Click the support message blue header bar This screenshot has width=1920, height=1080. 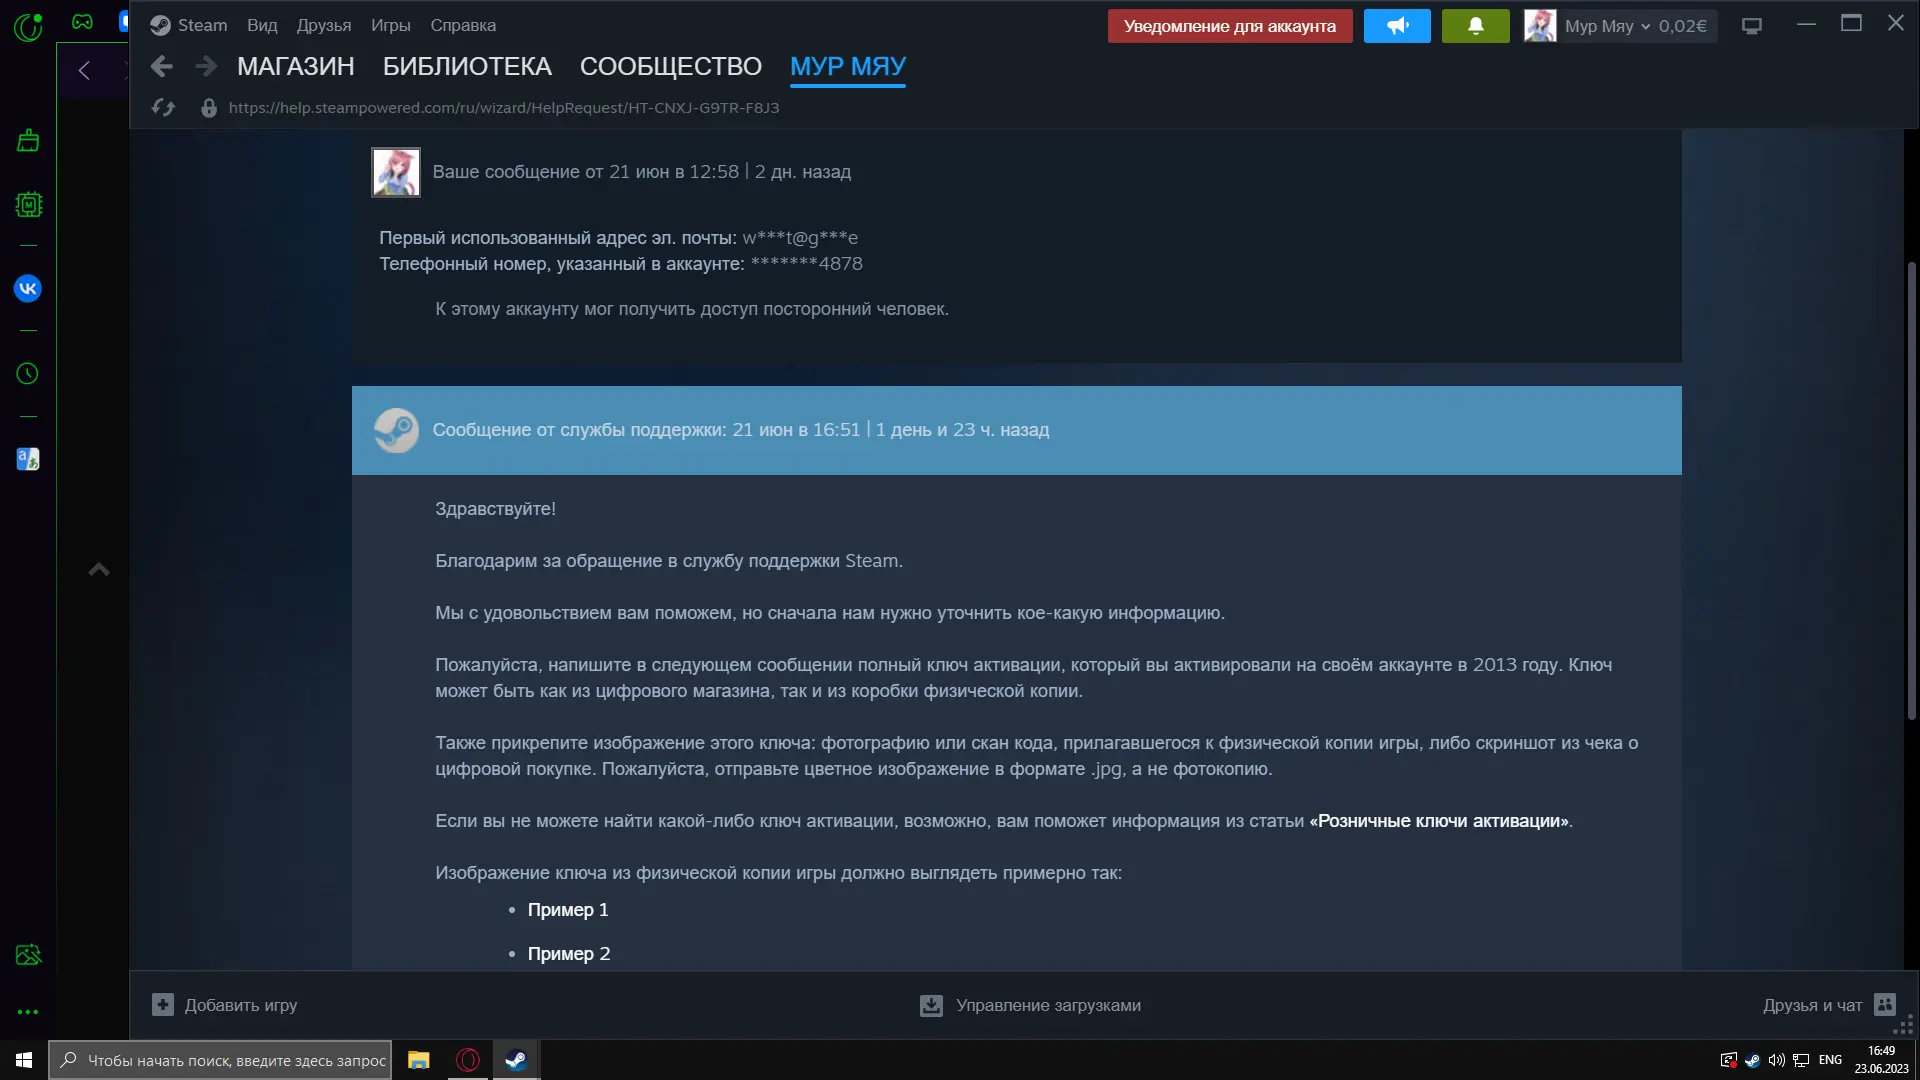[x=1016, y=430]
